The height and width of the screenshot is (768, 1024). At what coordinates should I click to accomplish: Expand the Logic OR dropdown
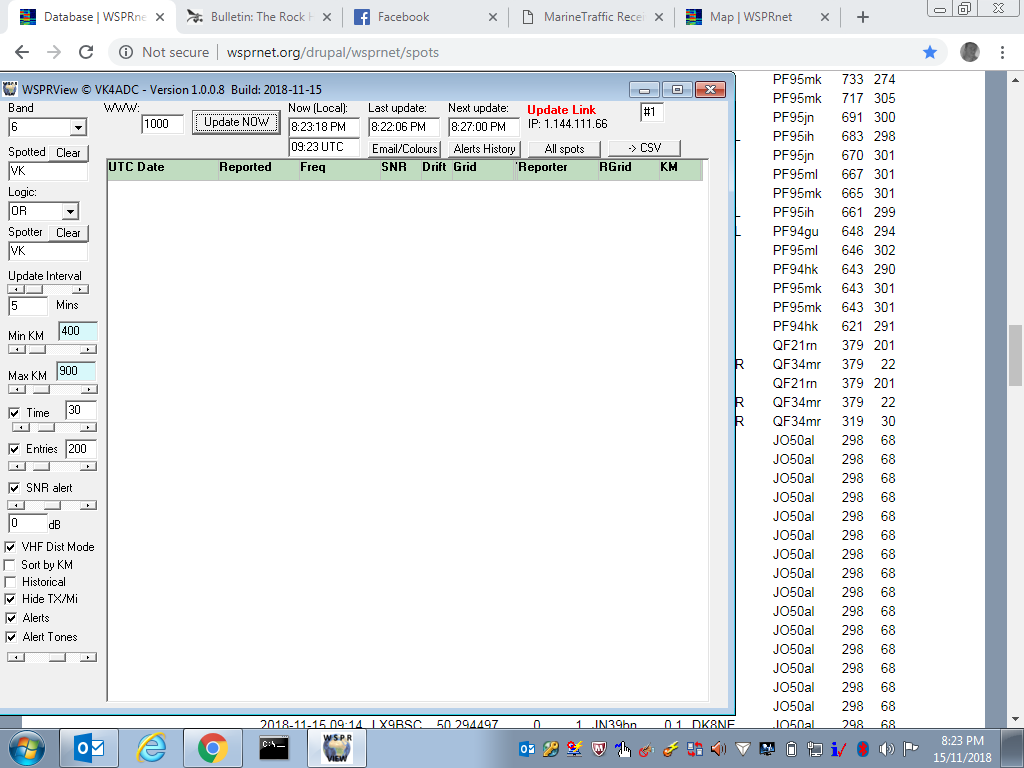pyautogui.click(x=69, y=211)
